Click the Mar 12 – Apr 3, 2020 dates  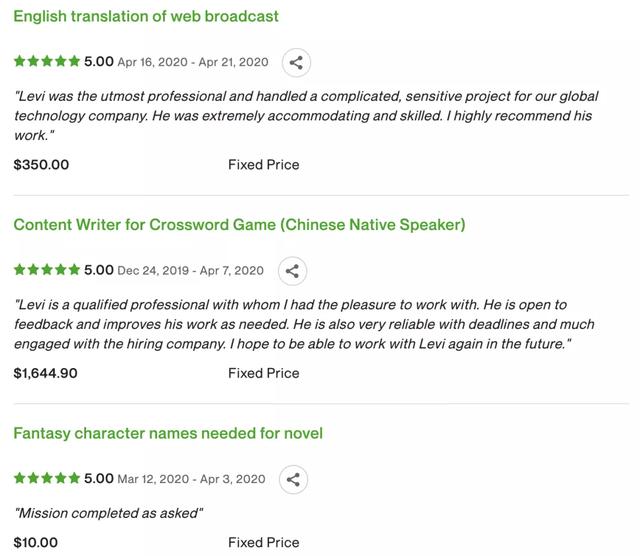point(191,479)
